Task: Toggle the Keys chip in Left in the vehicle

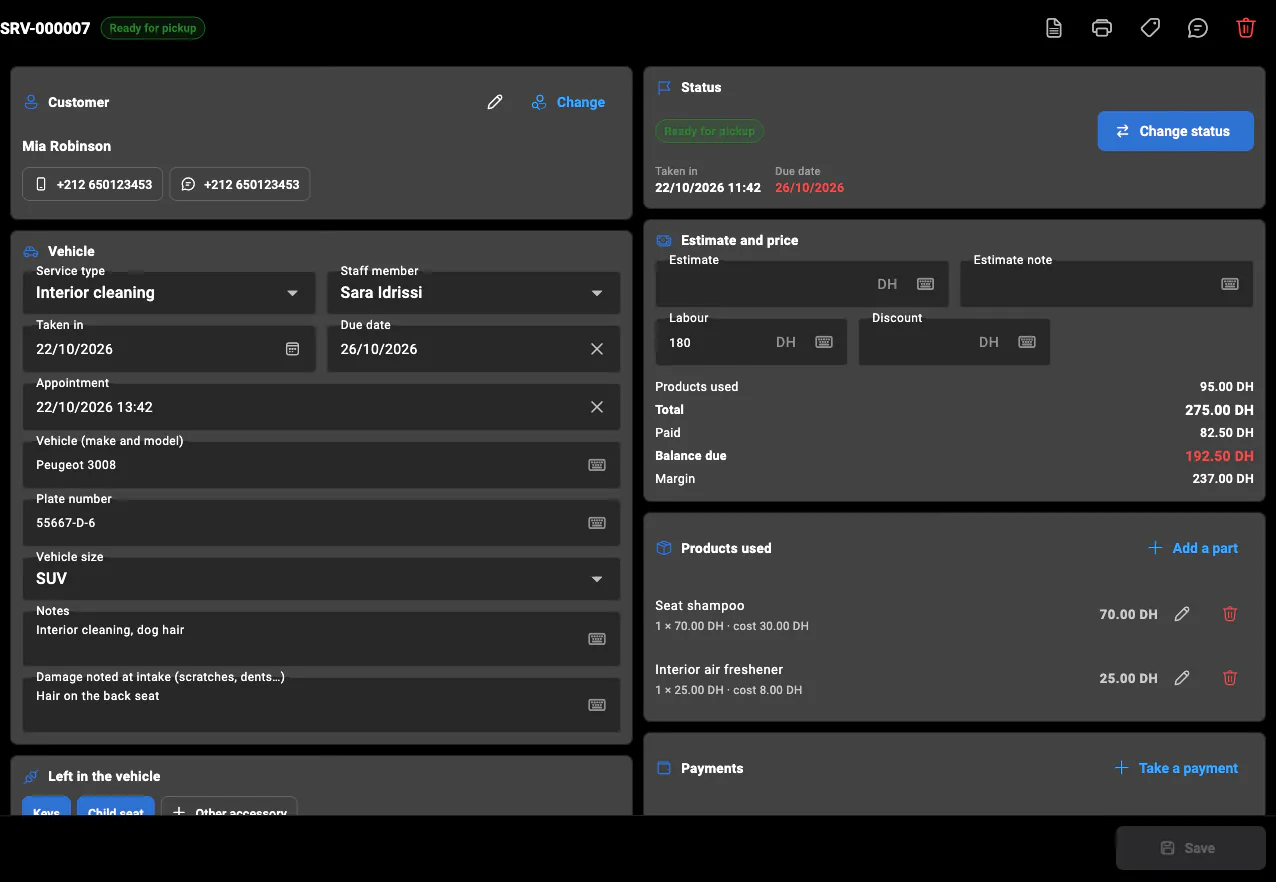Action: click(46, 806)
